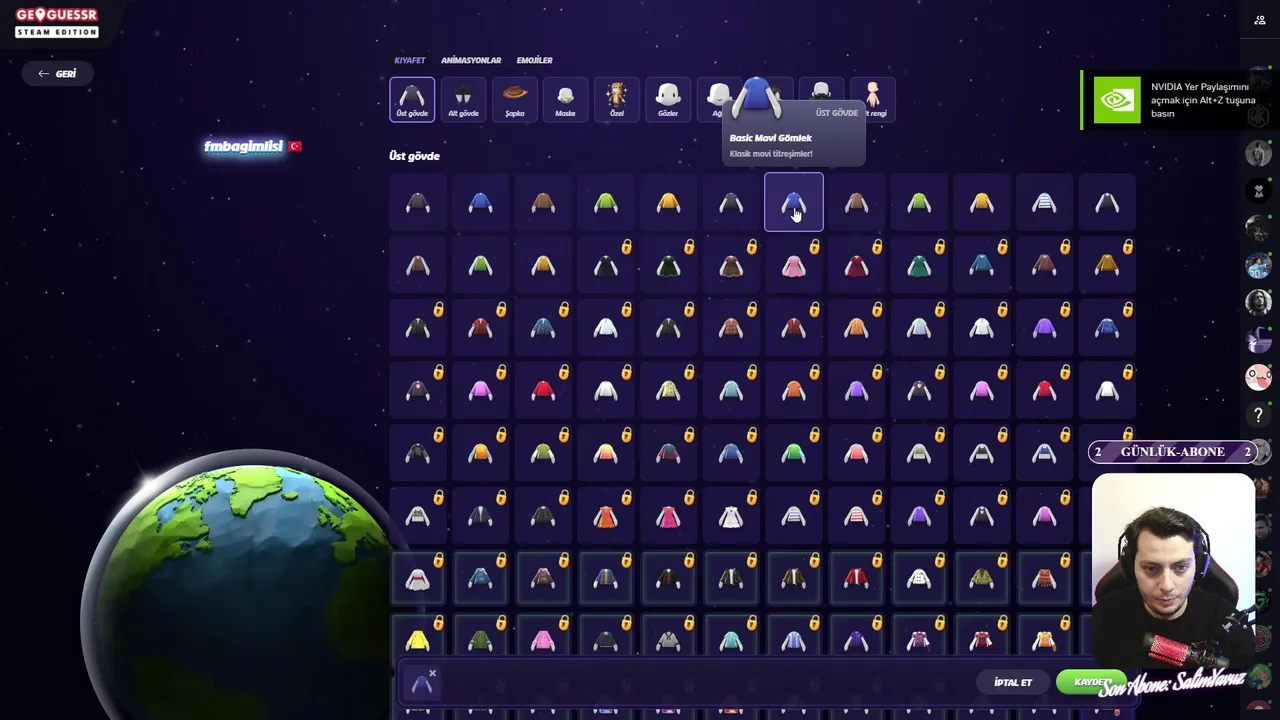Pick the locked salmon pink shirt in row five

pyautogui.click(x=856, y=453)
